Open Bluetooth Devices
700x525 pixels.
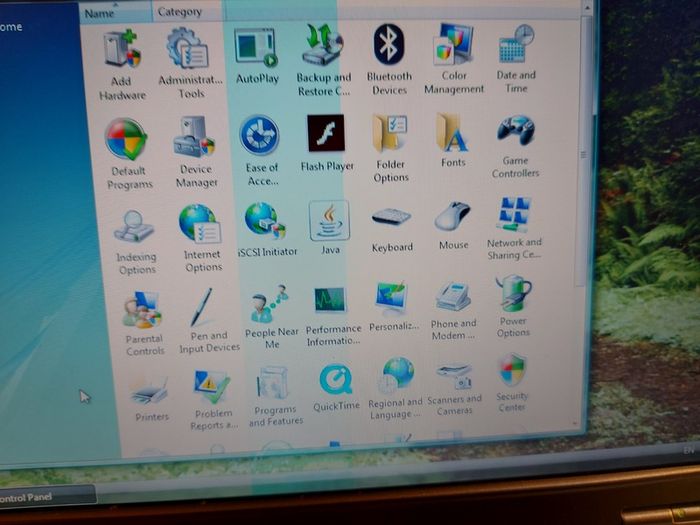pyautogui.click(x=389, y=59)
